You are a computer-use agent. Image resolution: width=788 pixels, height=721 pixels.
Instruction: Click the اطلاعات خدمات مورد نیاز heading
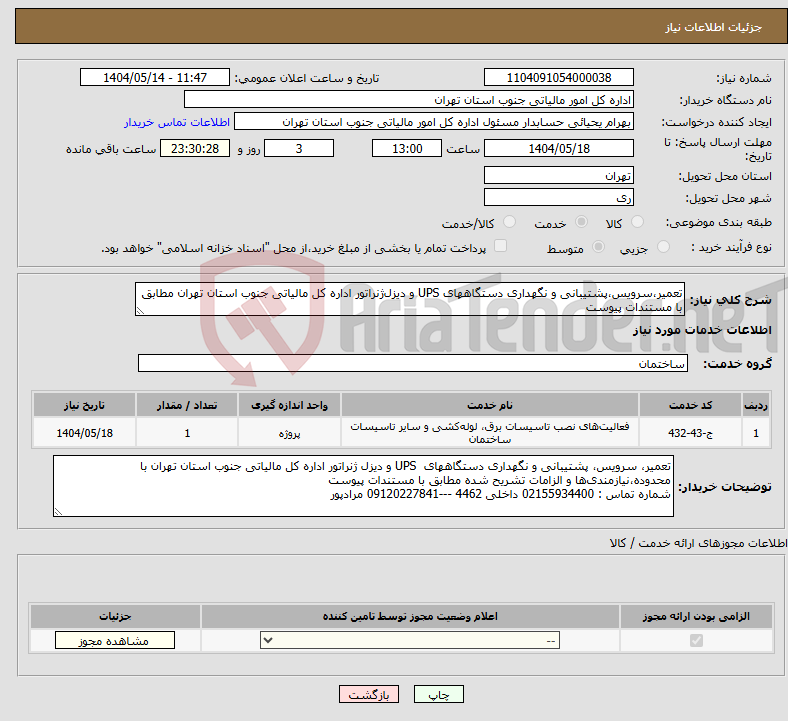pos(702,330)
